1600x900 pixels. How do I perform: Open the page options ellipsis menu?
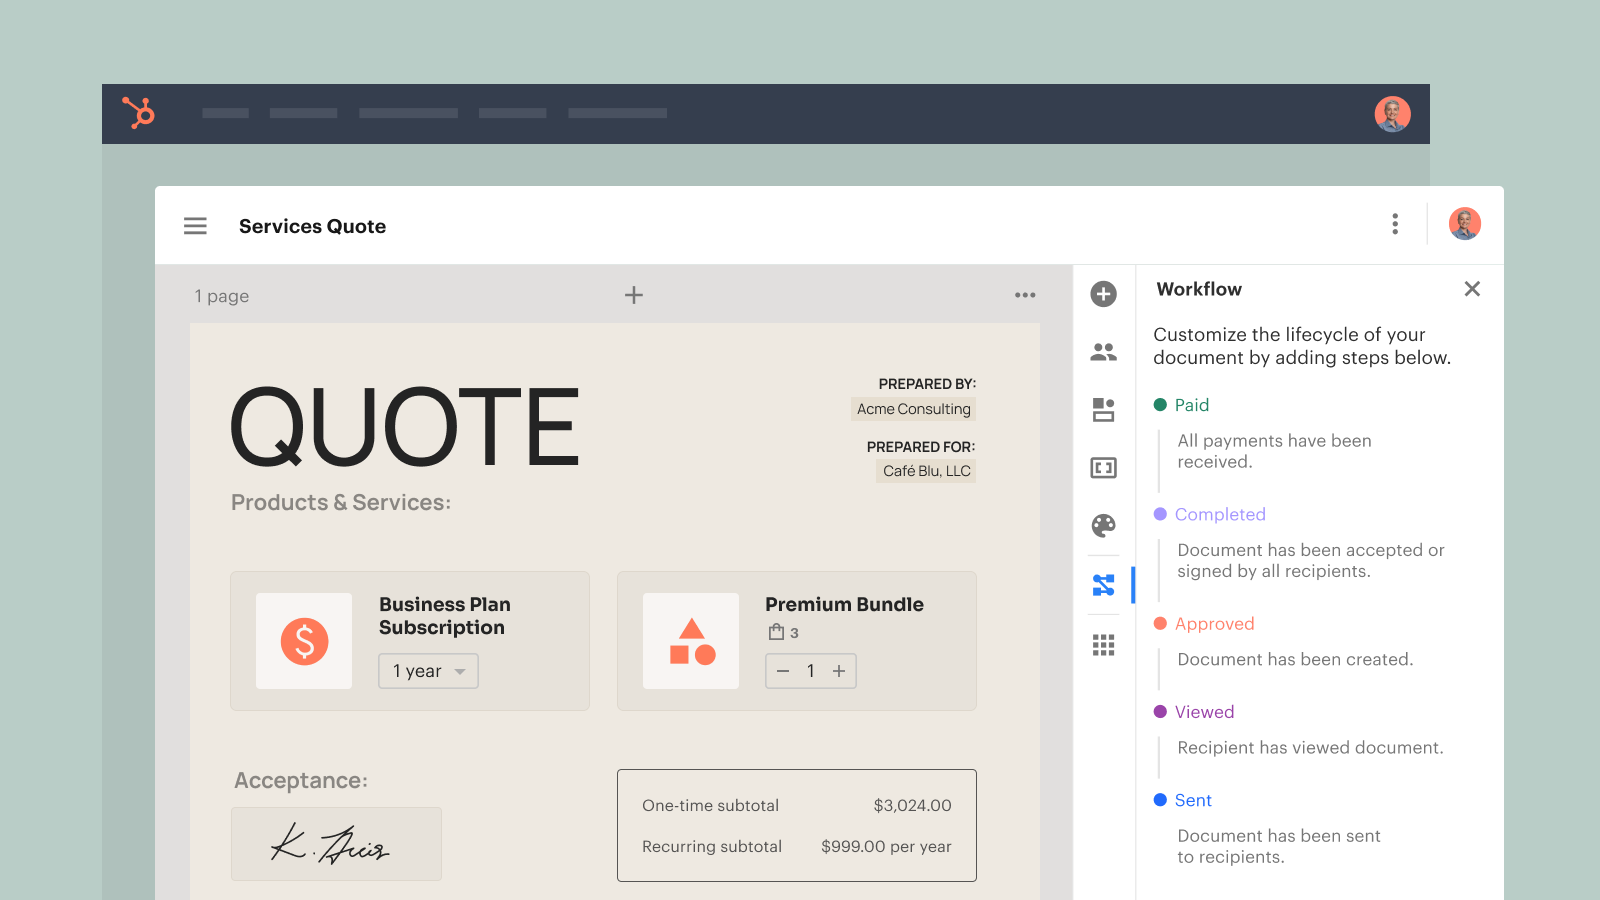tap(1024, 295)
